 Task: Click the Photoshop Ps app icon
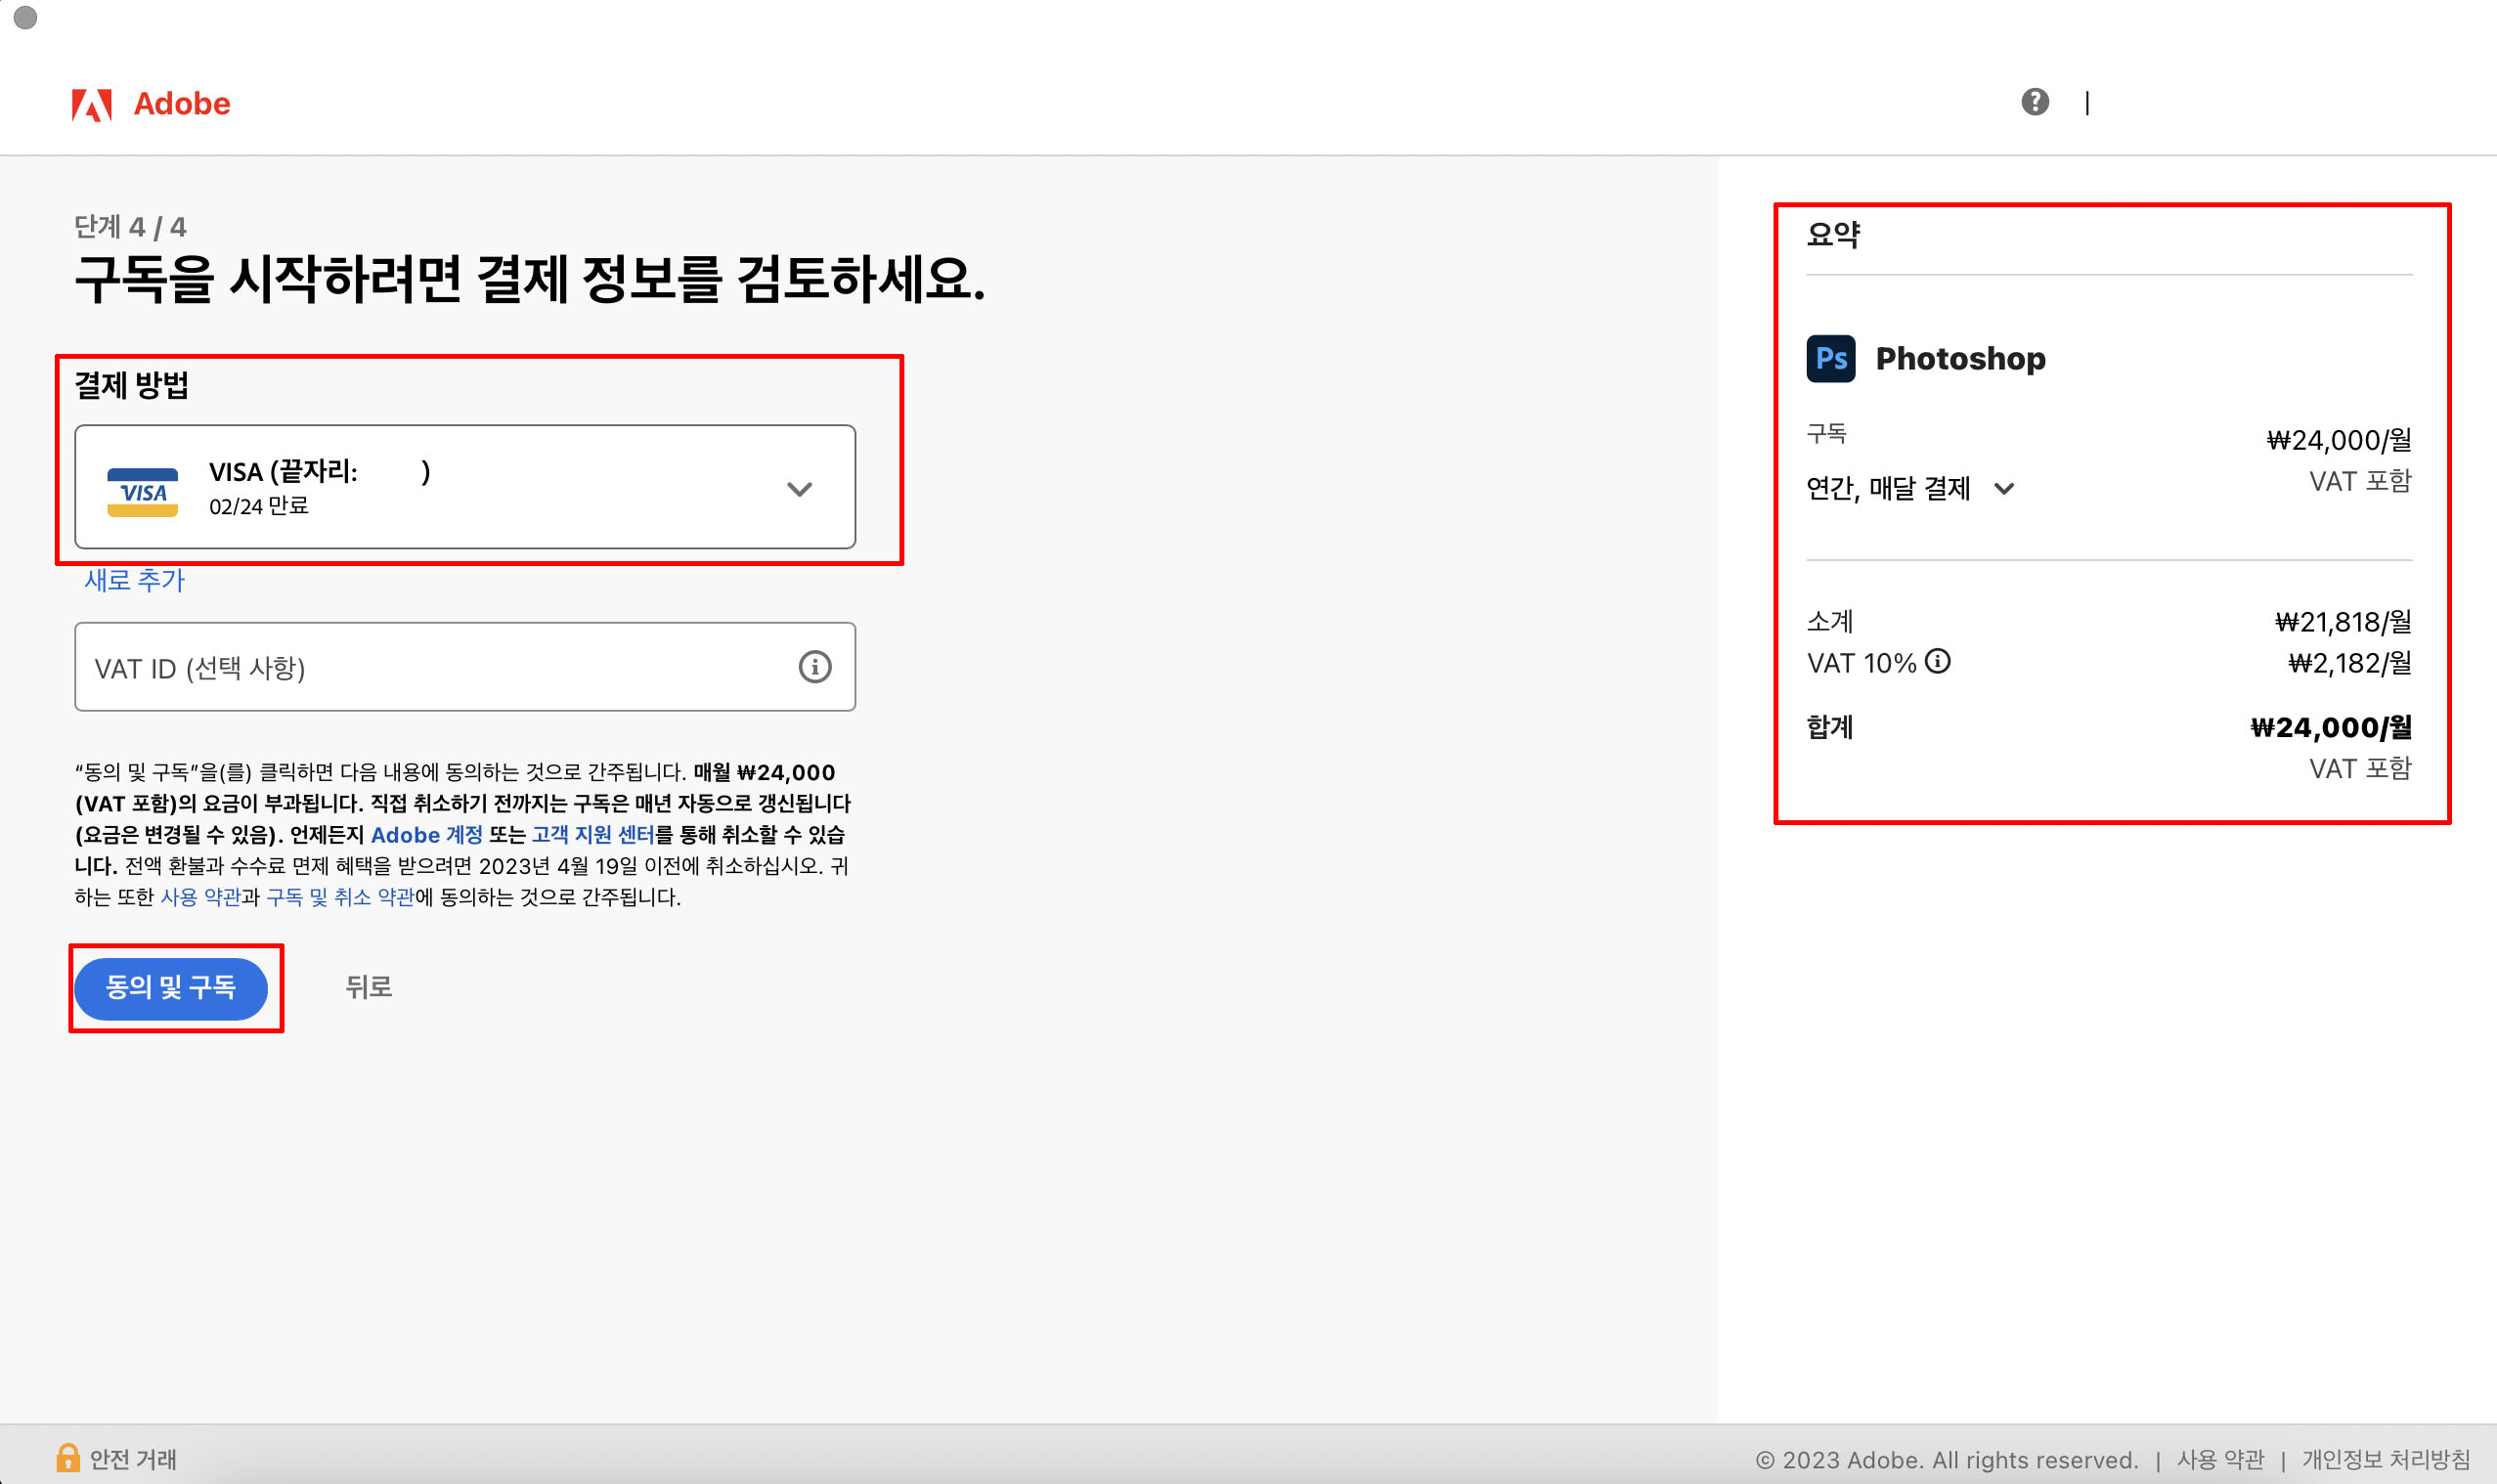click(1830, 358)
